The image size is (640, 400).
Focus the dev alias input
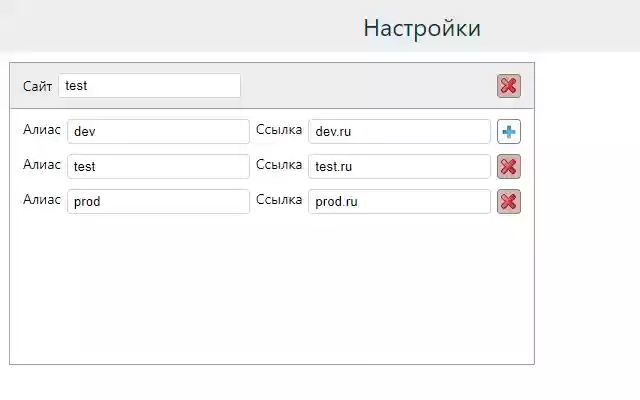(x=158, y=131)
